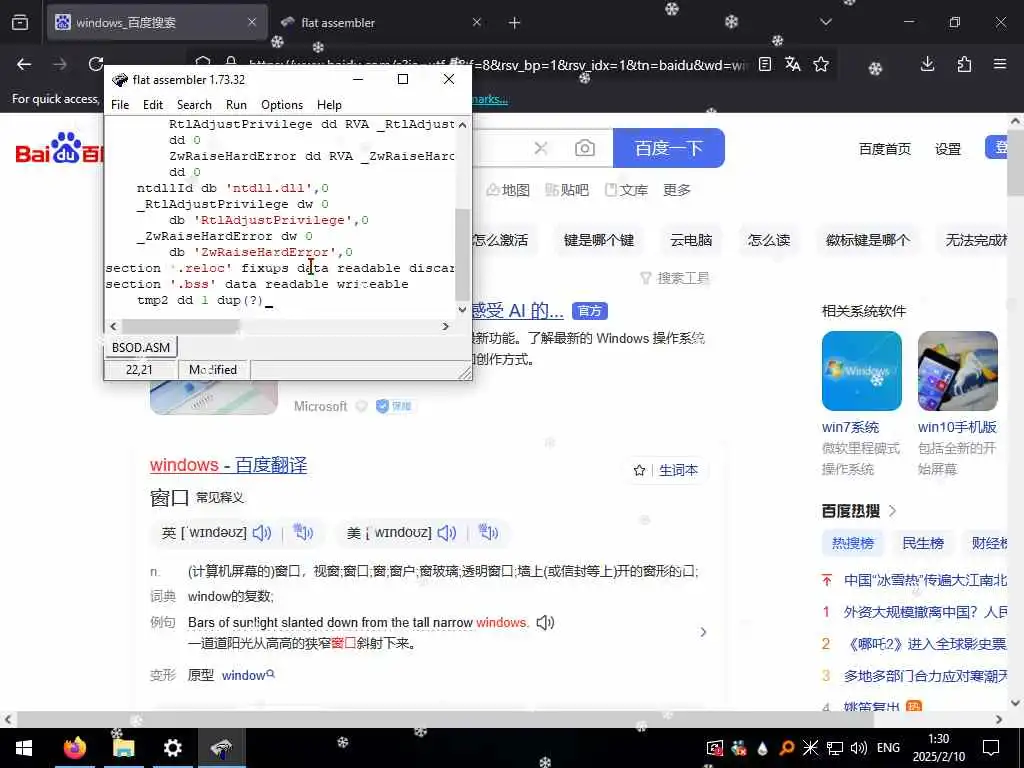This screenshot has height=768, width=1024.
Task: Bookmark this page with the star icon
Action: tap(821, 64)
